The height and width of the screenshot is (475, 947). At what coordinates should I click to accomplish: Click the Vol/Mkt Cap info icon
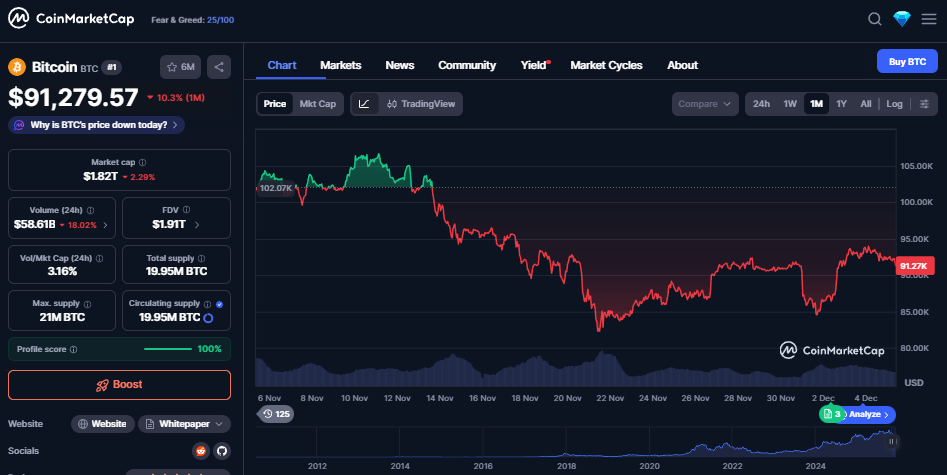100,258
